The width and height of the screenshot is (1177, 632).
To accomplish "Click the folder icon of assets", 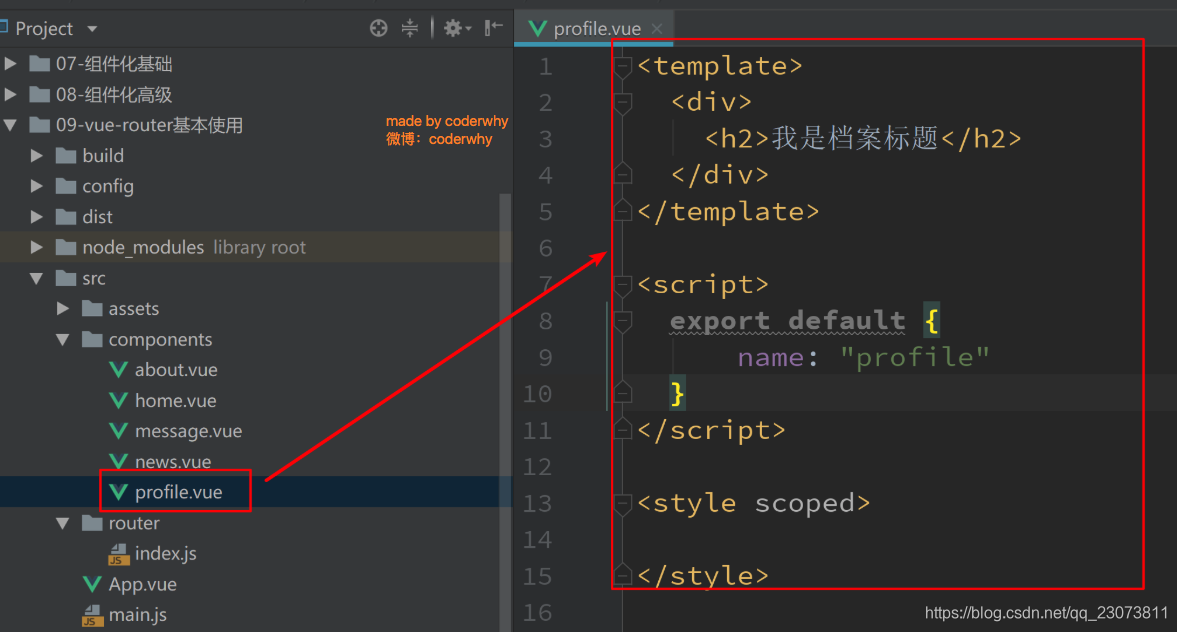I will [92, 308].
